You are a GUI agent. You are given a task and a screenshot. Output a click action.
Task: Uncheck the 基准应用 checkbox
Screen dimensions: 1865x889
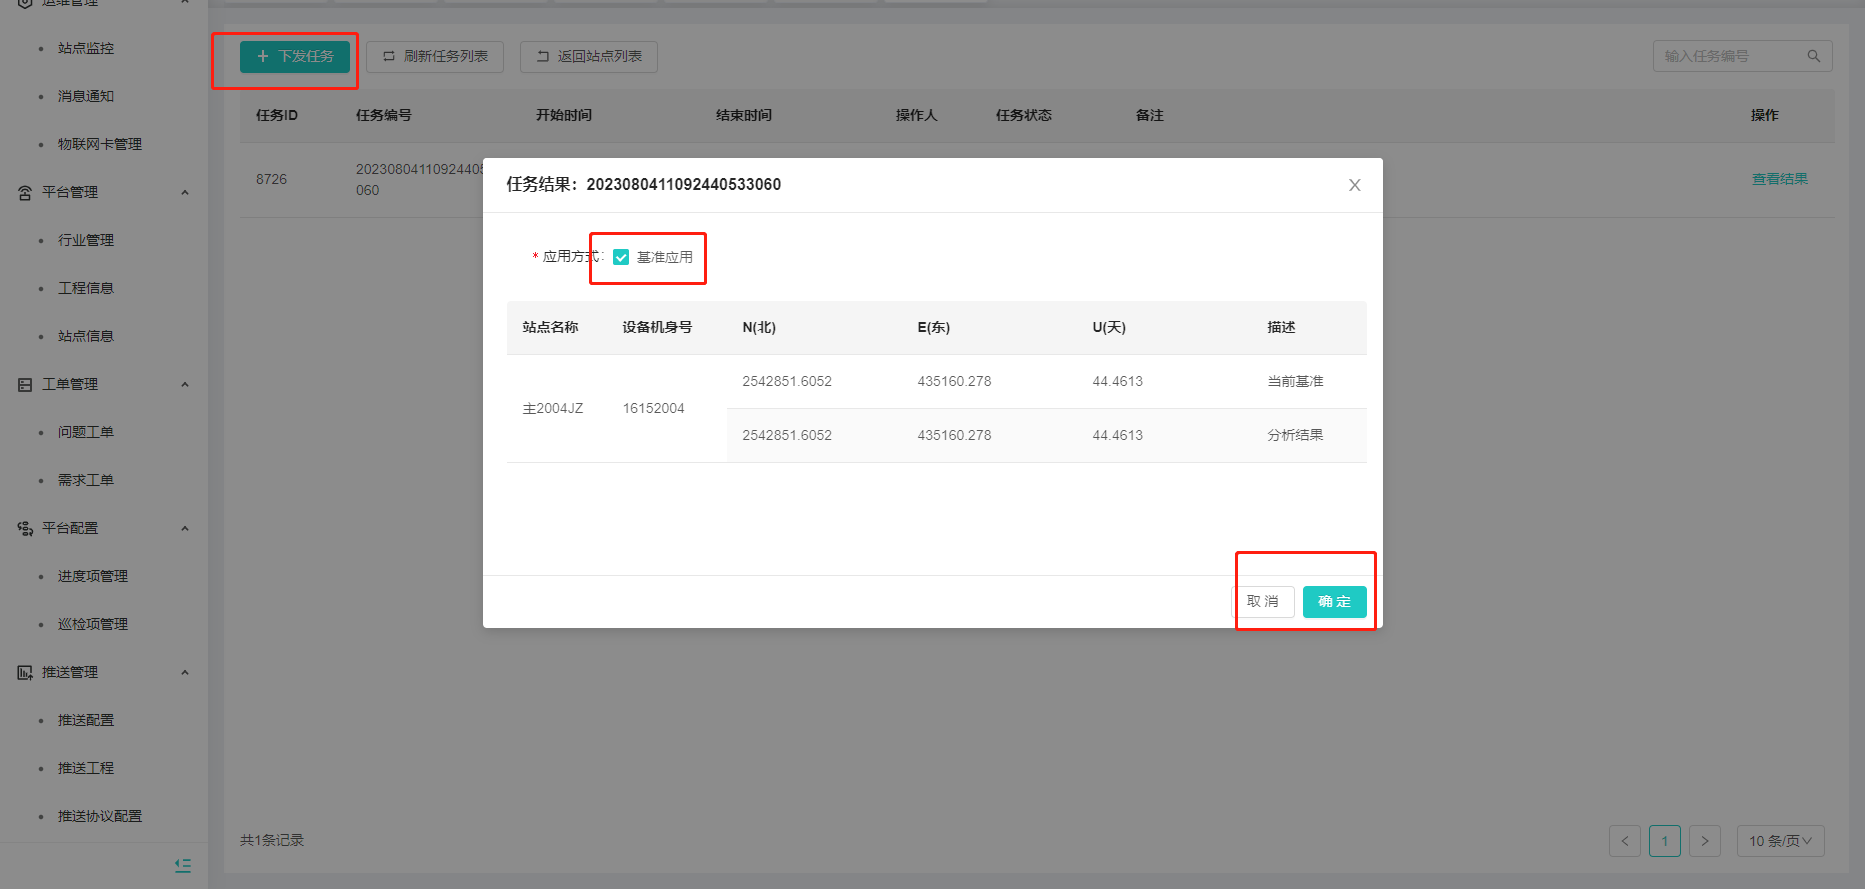point(621,257)
